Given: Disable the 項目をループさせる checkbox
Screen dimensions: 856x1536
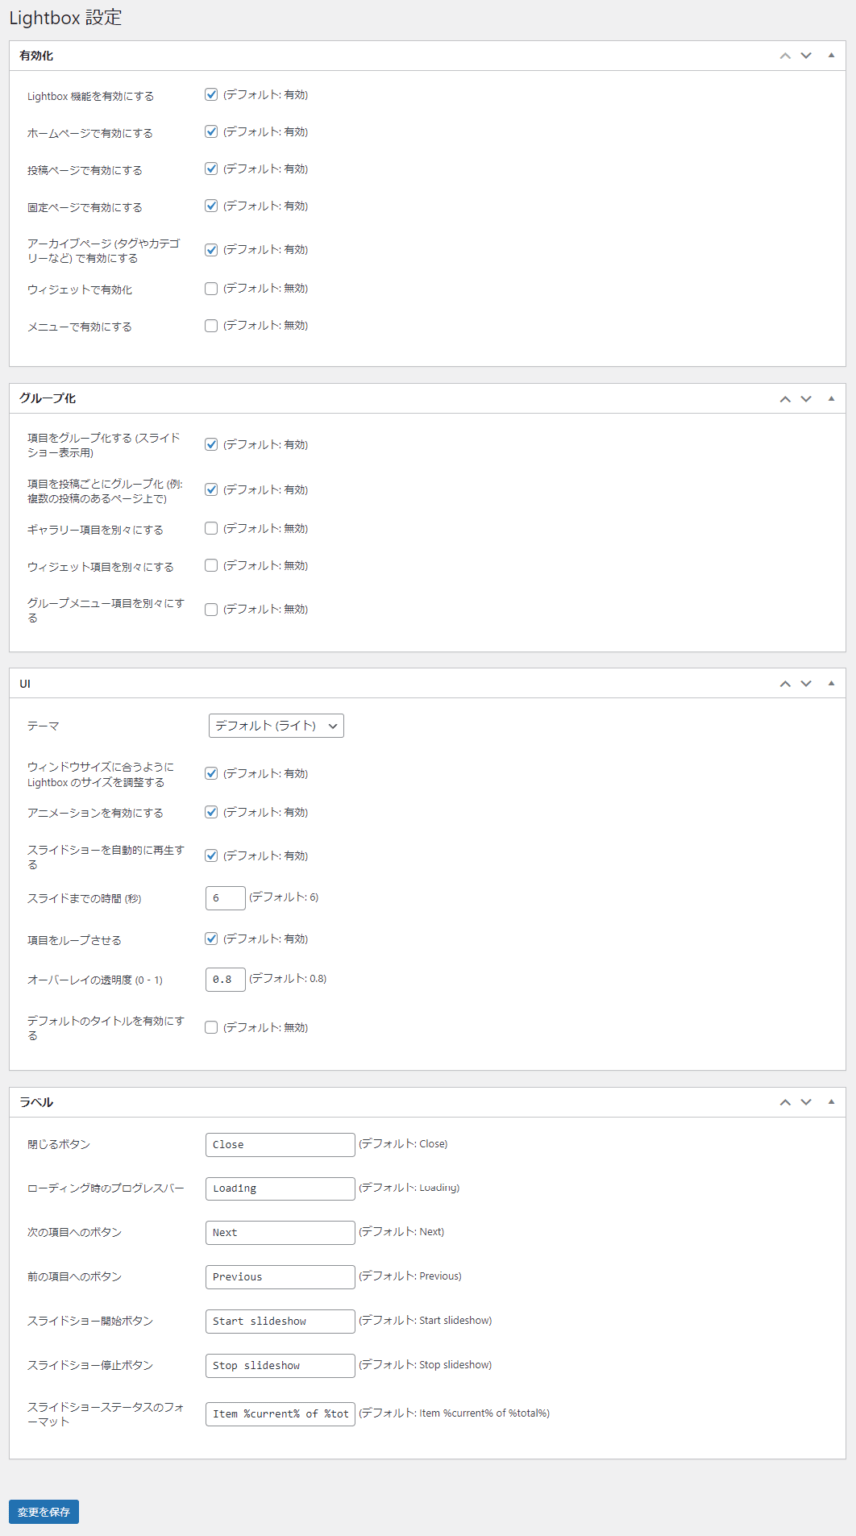Looking at the screenshot, I should (211, 938).
